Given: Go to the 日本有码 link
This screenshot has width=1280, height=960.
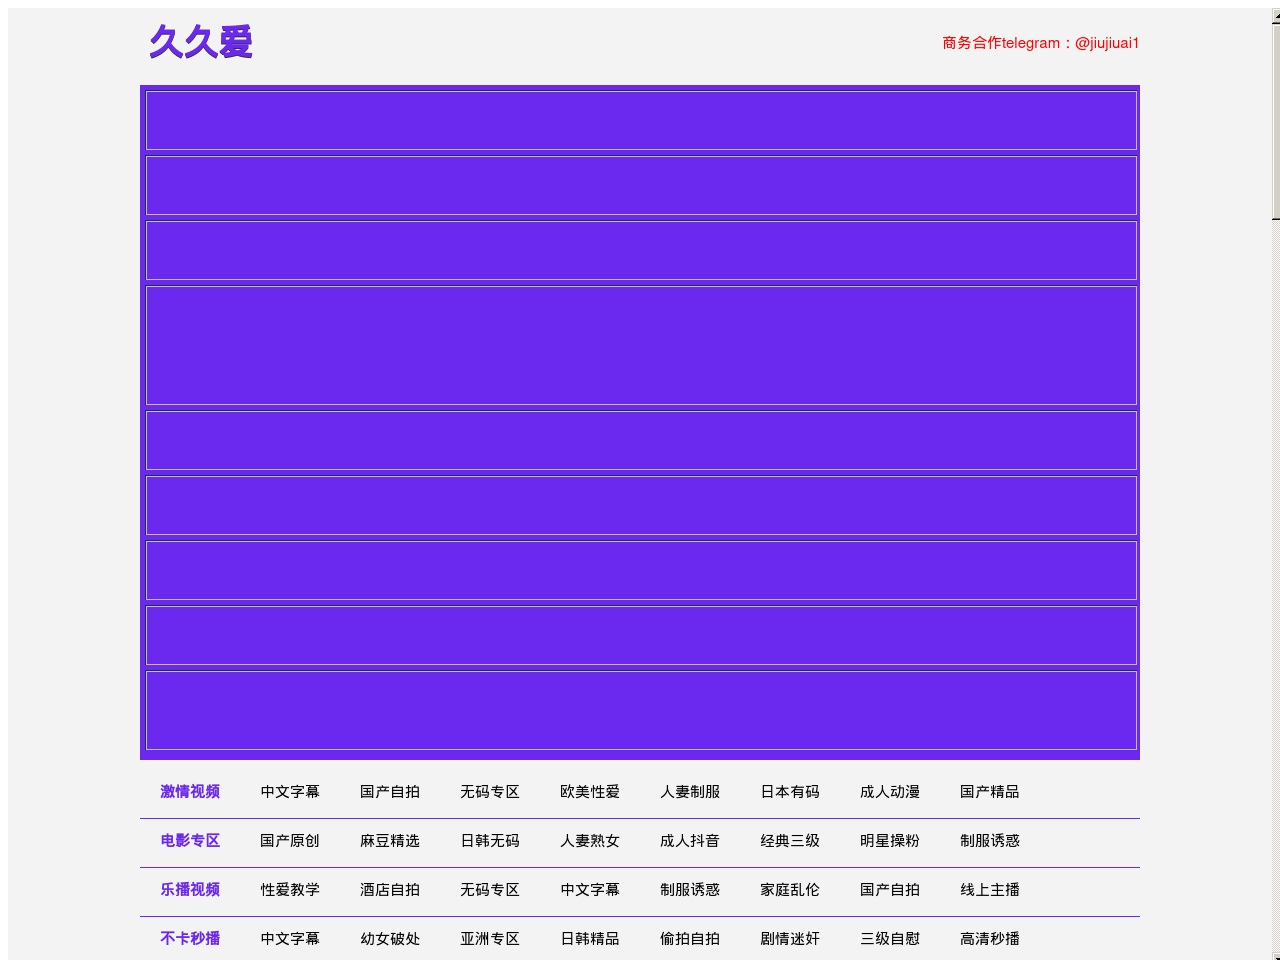Looking at the screenshot, I should click(790, 791).
